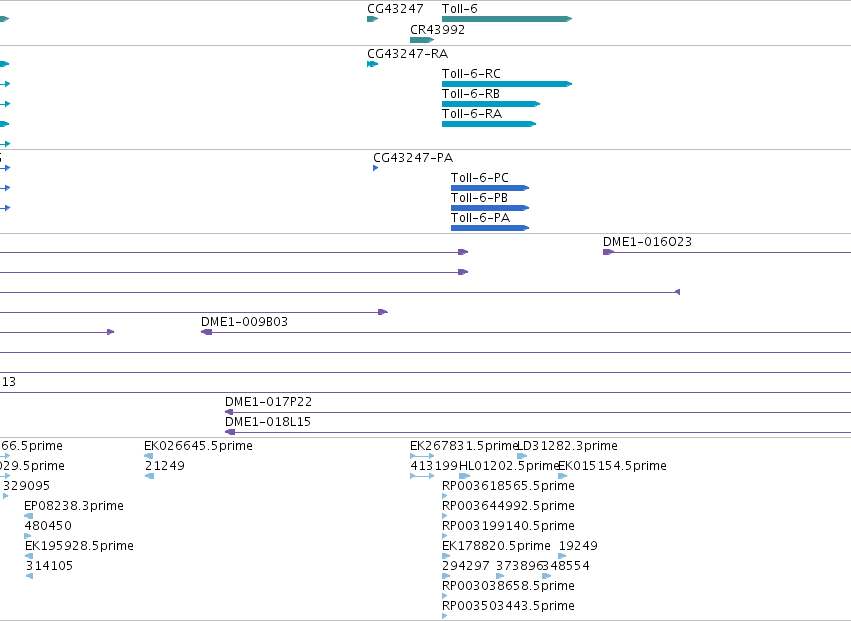Viewport: 851px width, 621px height.
Task: Select the 19249 feature label
Action: click(x=578, y=546)
